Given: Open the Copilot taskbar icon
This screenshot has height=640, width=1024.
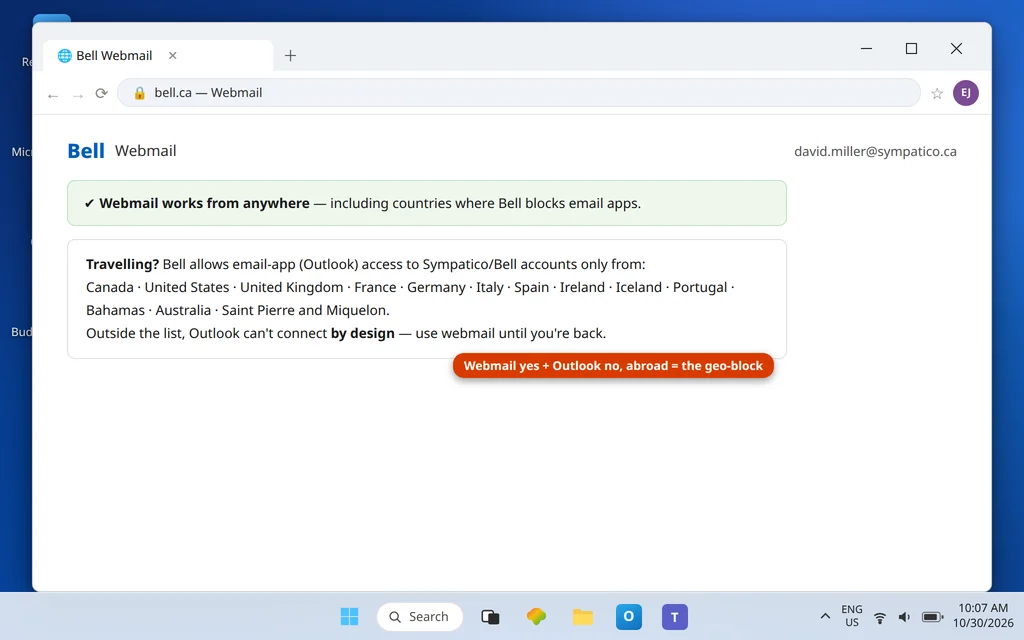Looking at the screenshot, I should point(536,616).
